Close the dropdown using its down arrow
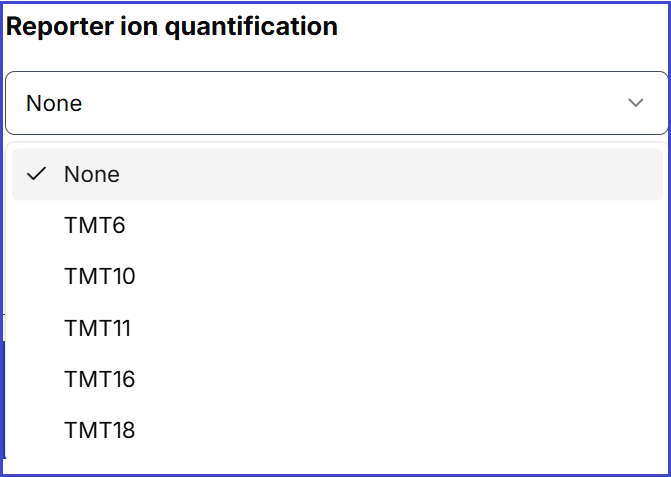Image resolution: width=671 pixels, height=477 pixels. pyautogui.click(x=635, y=103)
